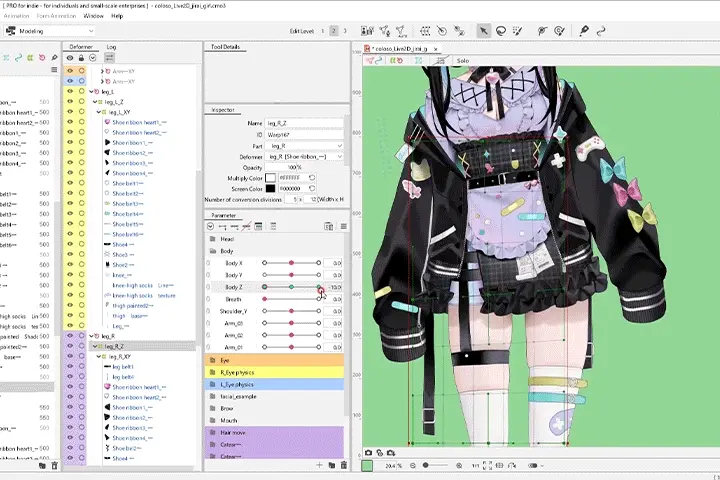720x480 pixels.
Task: Click the zoom in magnifier icon
Action: [x=459, y=465]
